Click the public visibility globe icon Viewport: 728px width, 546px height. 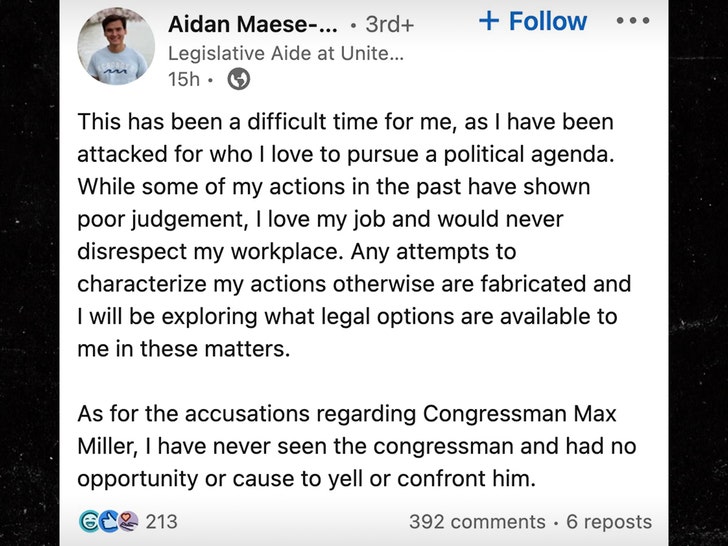pos(238,79)
